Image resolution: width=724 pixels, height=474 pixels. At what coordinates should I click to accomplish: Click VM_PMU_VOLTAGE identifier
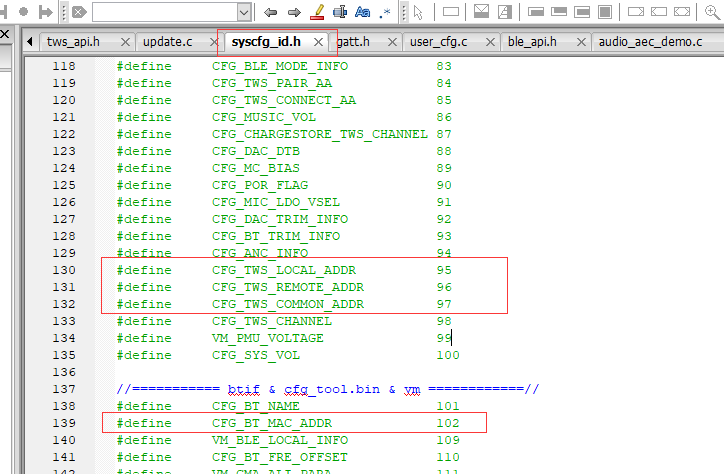tap(268, 338)
